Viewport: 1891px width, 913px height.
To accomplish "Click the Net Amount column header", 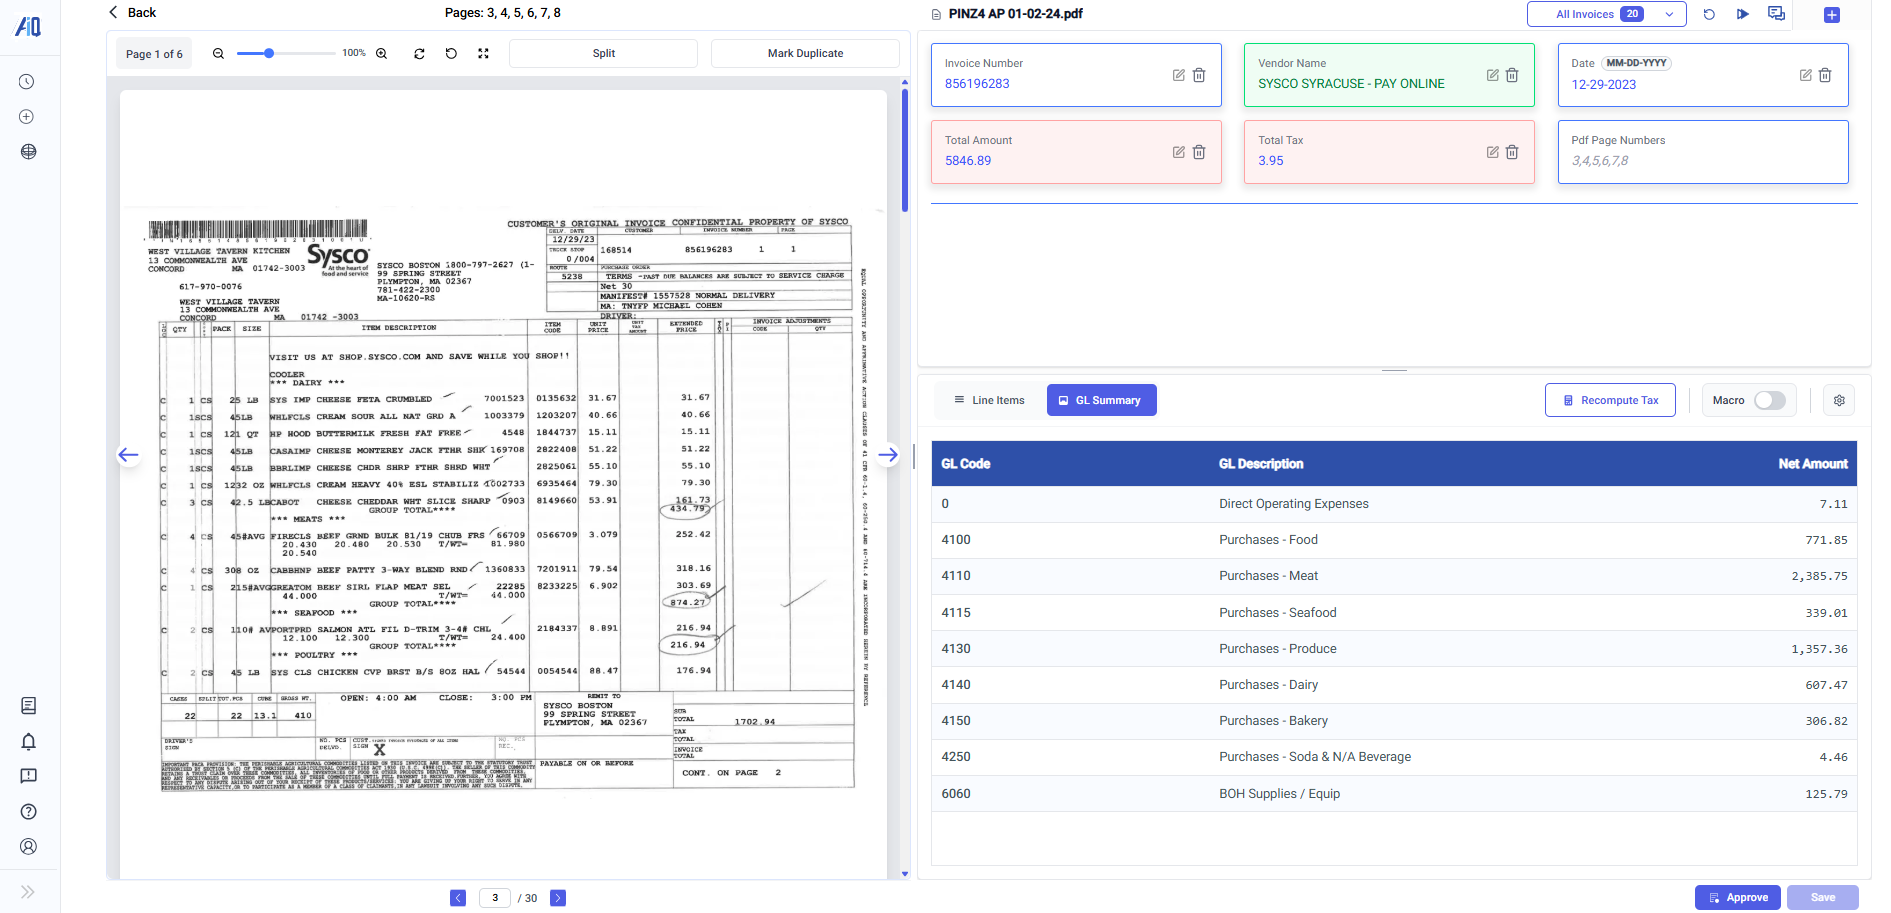I will click(1812, 464).
